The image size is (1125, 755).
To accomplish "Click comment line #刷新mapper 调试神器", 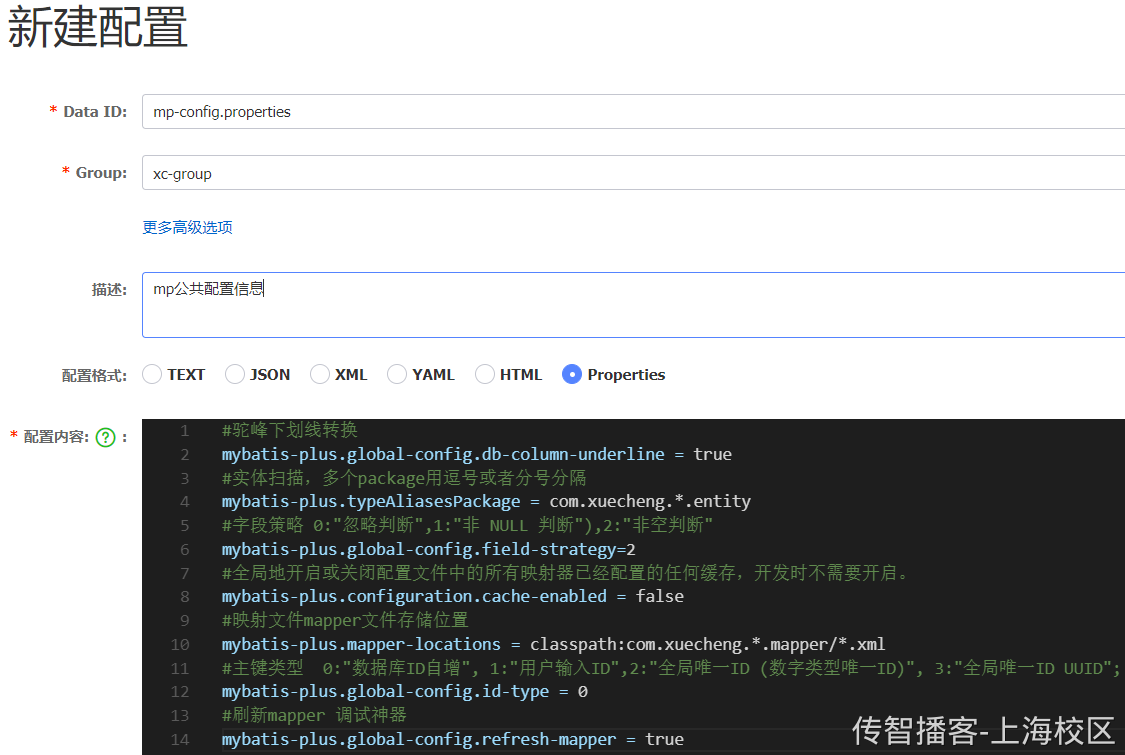I will [x=314, y=716].
